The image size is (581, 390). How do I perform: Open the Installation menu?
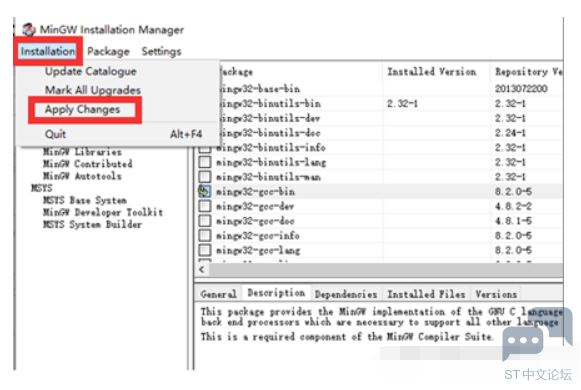pyautogui.click(x=47, y=51)
